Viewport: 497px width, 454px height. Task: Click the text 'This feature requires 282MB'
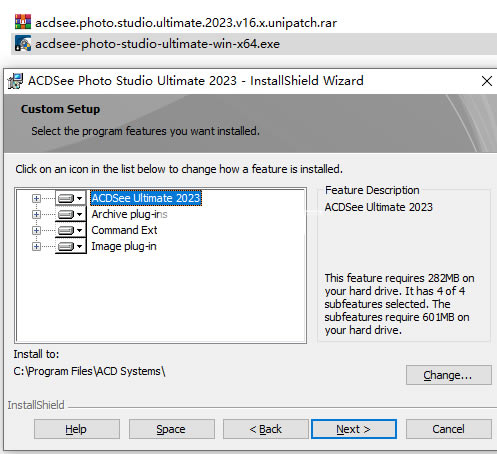392,278
